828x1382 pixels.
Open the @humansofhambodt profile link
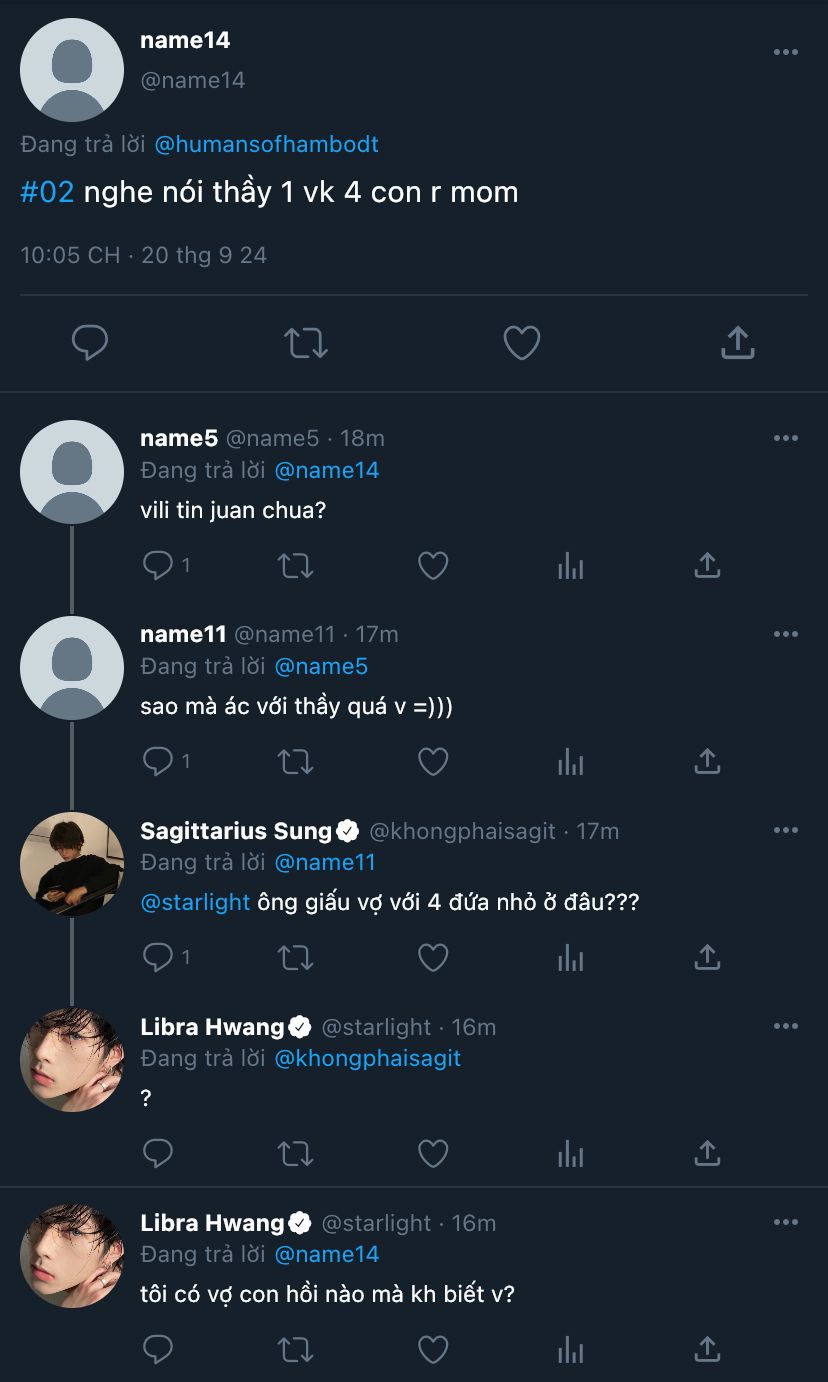266,144
